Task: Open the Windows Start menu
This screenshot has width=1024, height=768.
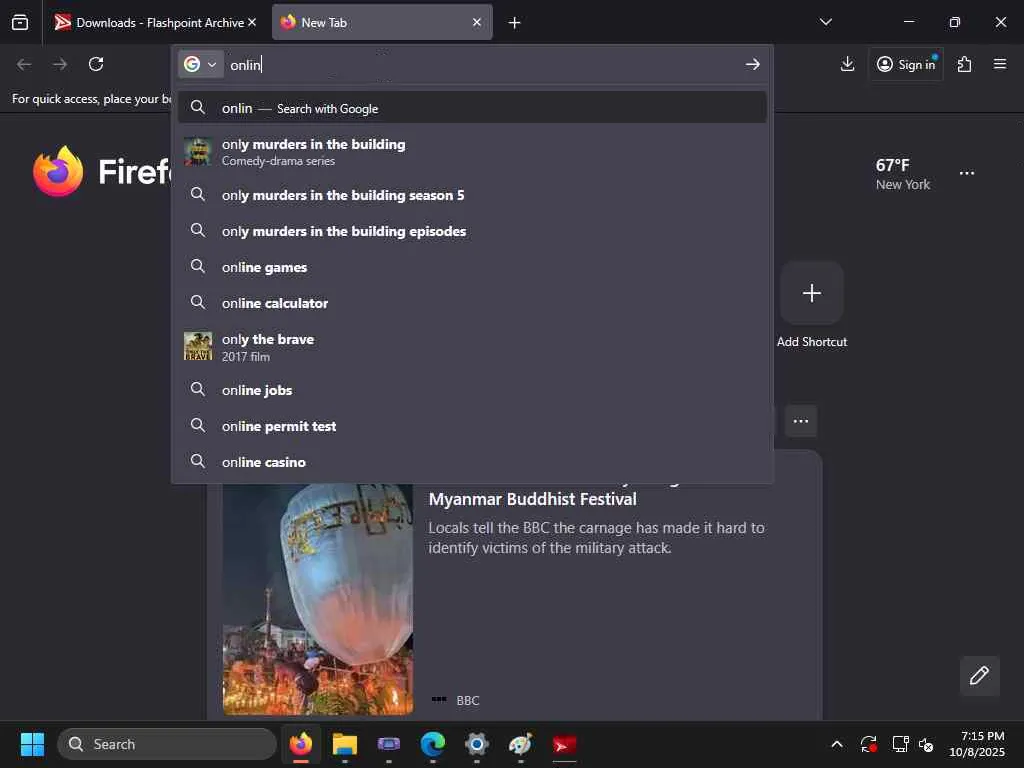Action: click(x=32, y=744)
